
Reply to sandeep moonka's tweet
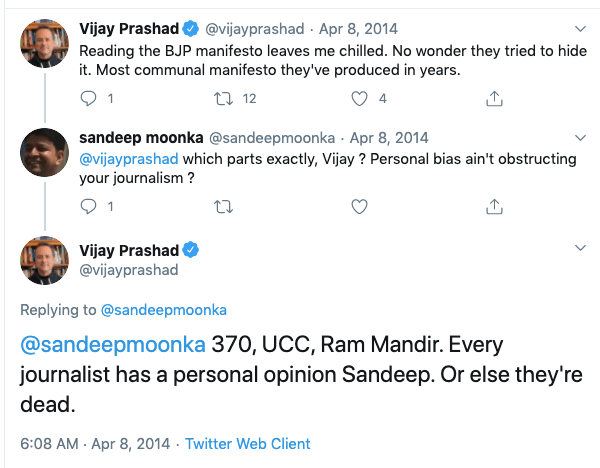88,207
